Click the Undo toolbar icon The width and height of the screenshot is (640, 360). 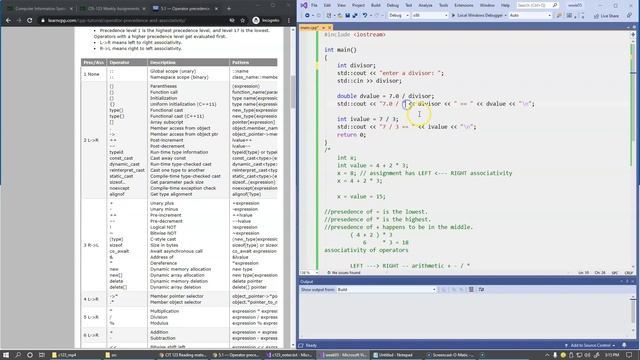365,16
